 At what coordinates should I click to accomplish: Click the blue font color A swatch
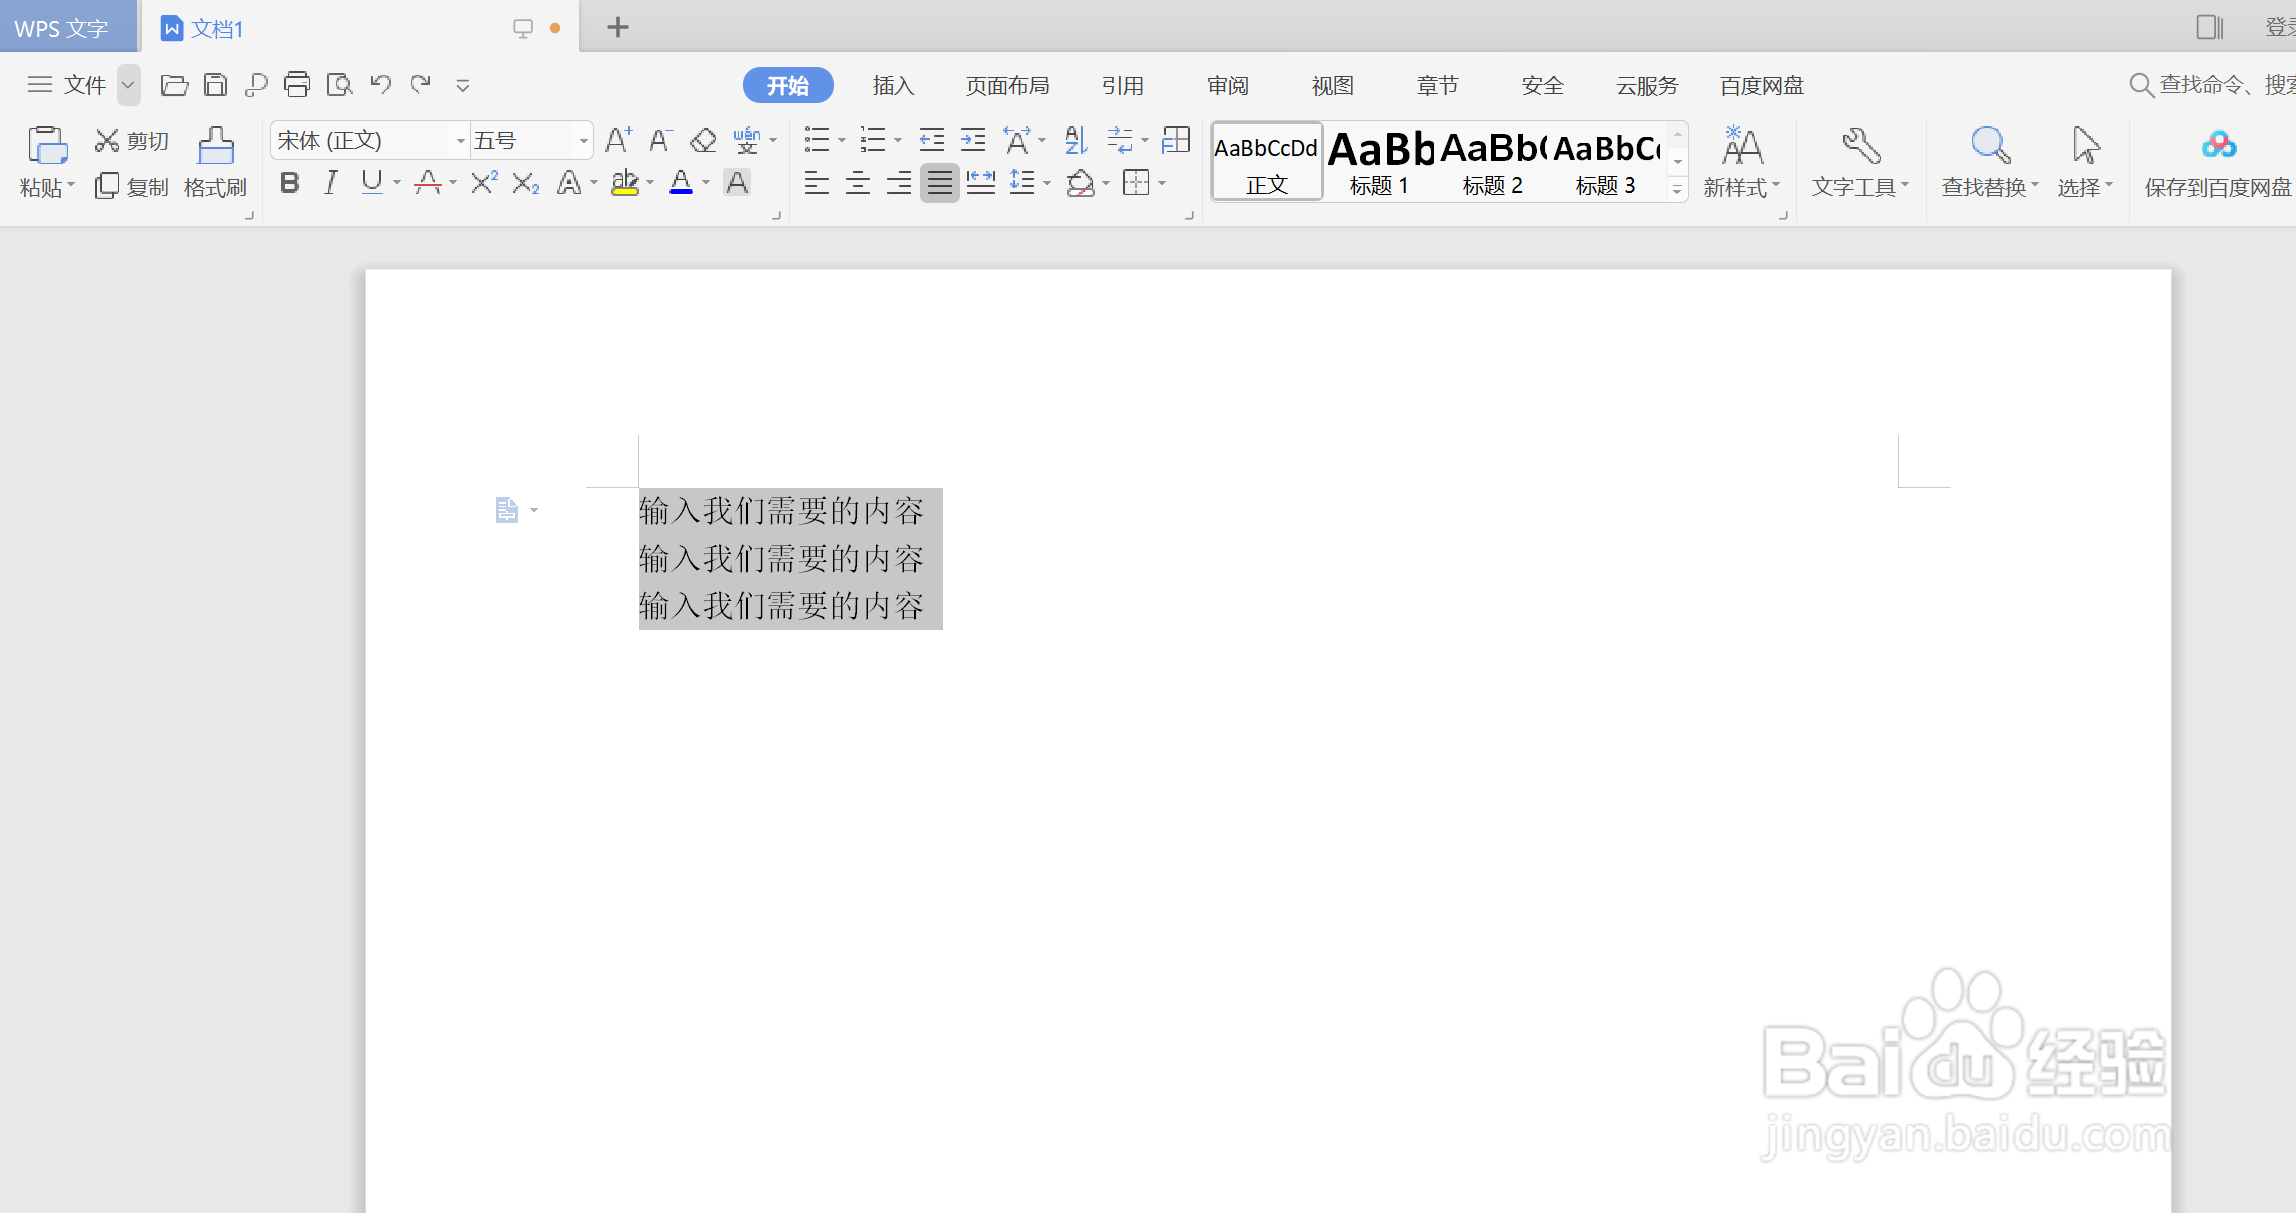click(681, 183)
